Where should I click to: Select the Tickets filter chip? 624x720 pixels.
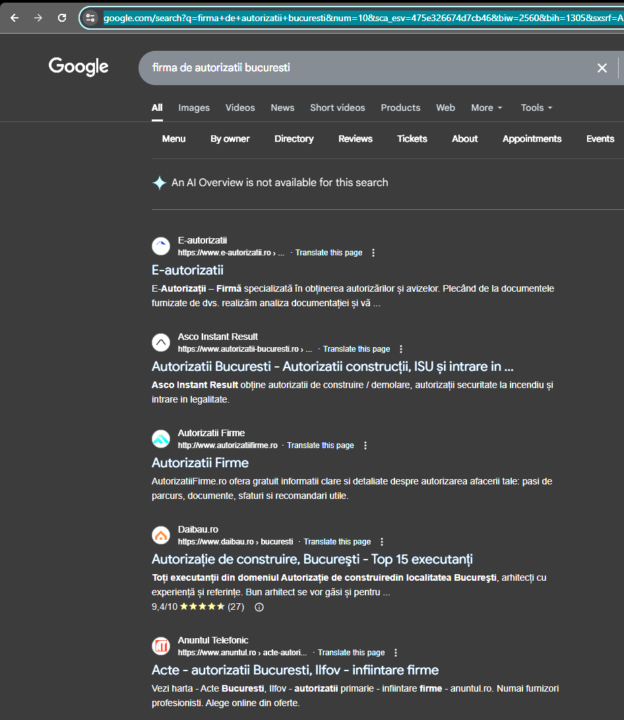[412, 139]
